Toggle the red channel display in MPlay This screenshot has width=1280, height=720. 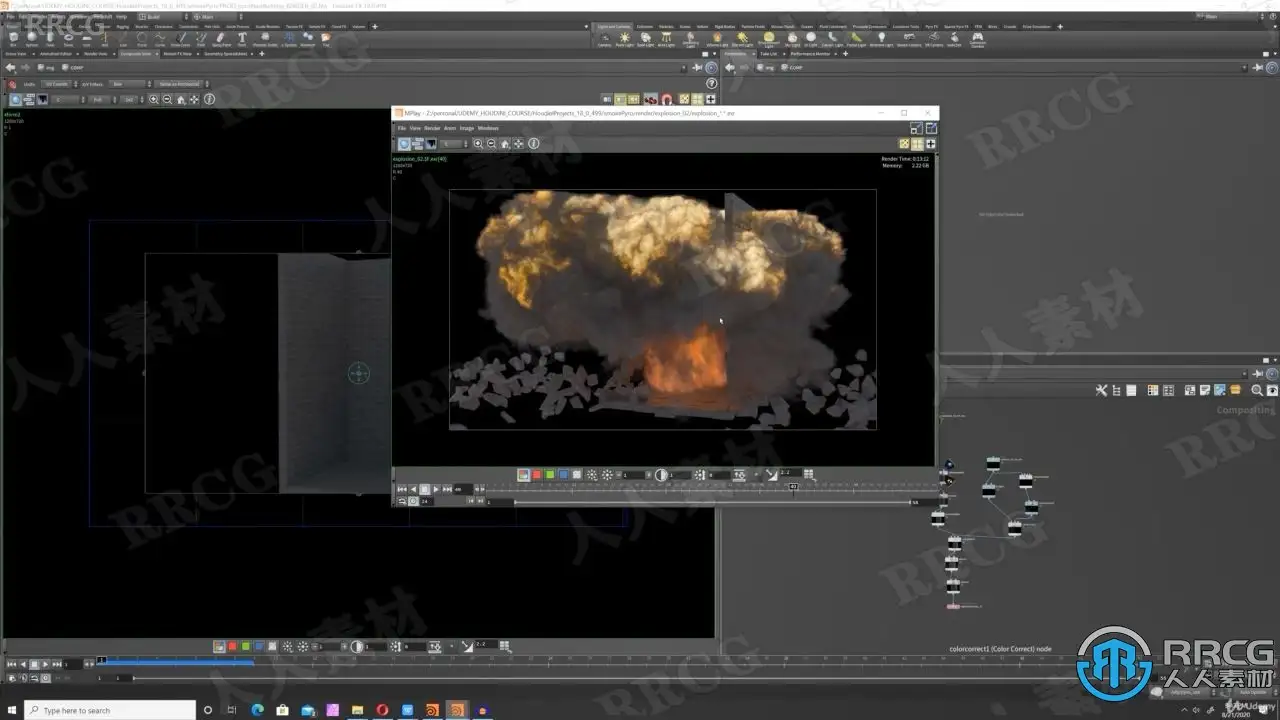tap(536, 475)
